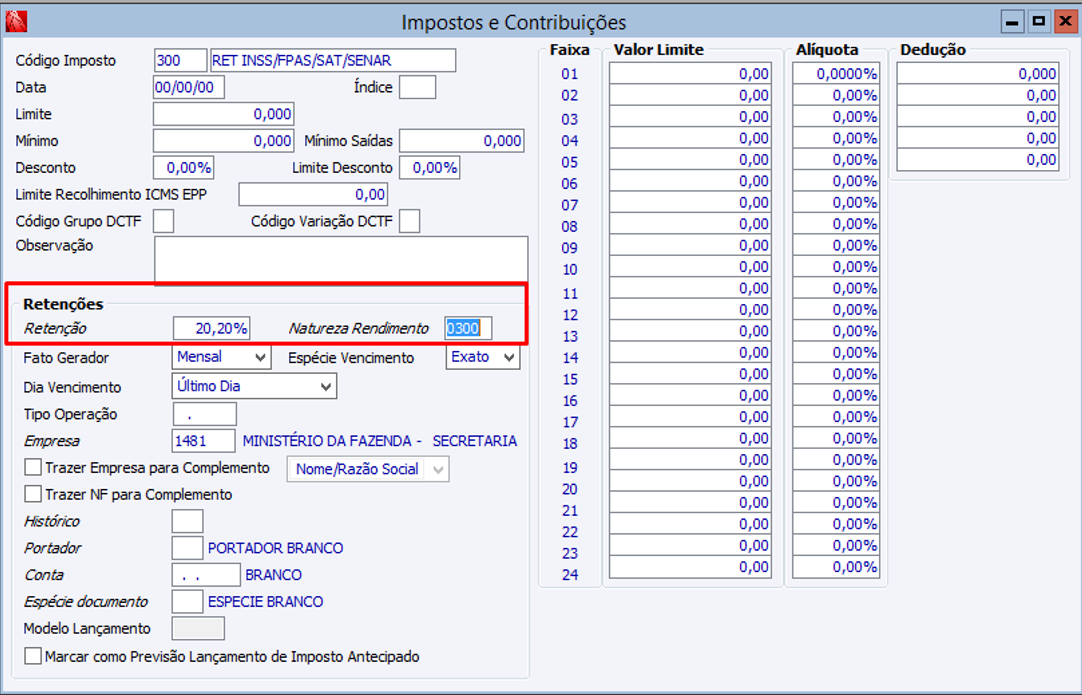Click Alíquota field for Faixa 05
This screenshot has height=695, width=1082.
click(x=836, y=159)
